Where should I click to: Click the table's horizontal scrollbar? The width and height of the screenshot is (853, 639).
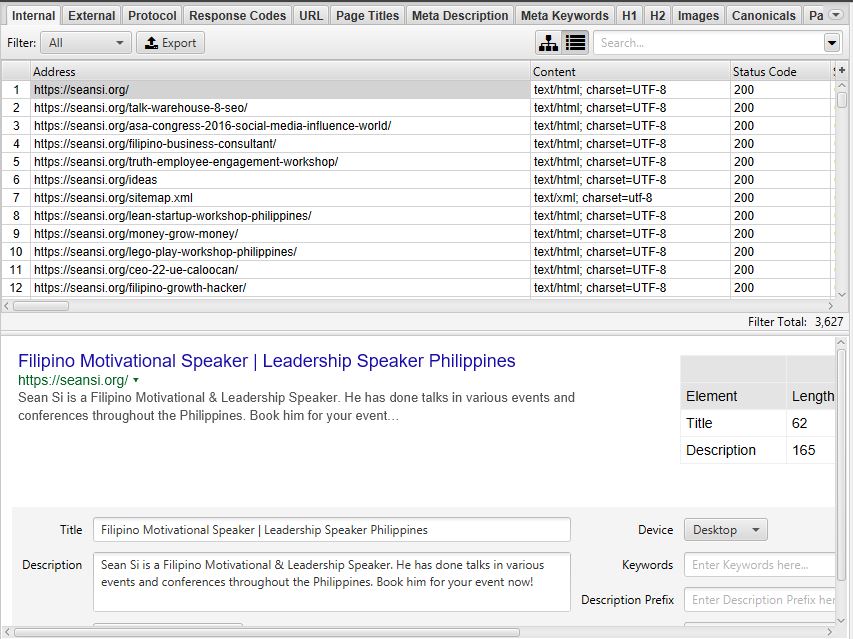[40, 306]
